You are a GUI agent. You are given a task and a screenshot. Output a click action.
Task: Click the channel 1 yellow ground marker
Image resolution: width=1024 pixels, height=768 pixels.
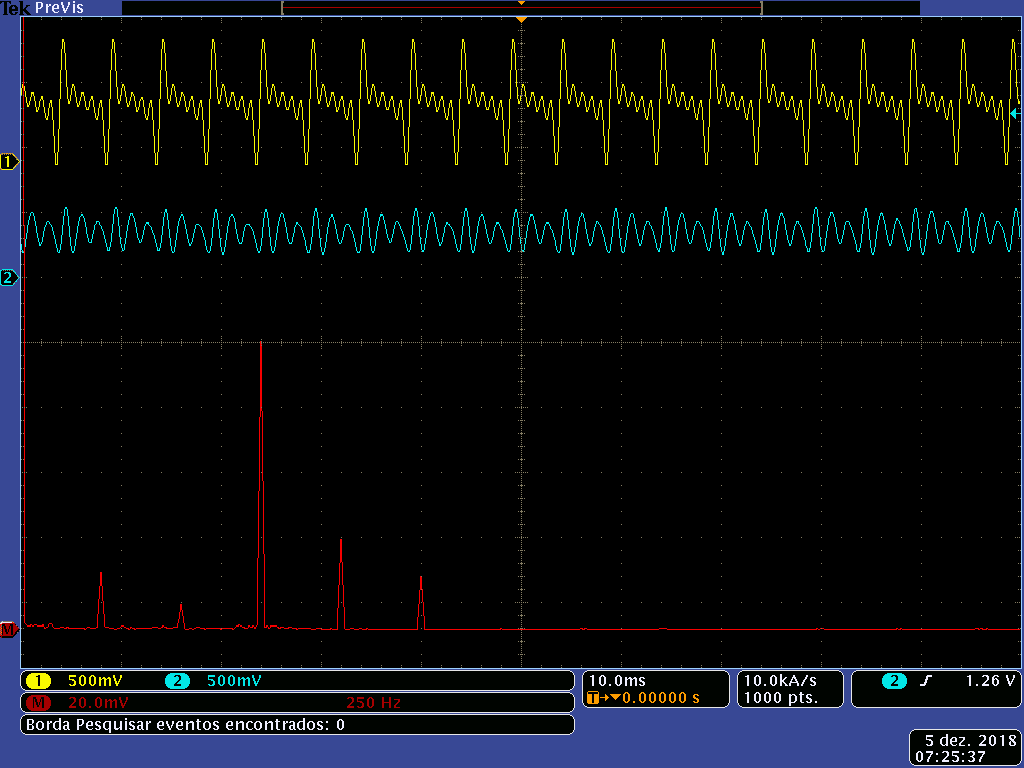[10, 161]
